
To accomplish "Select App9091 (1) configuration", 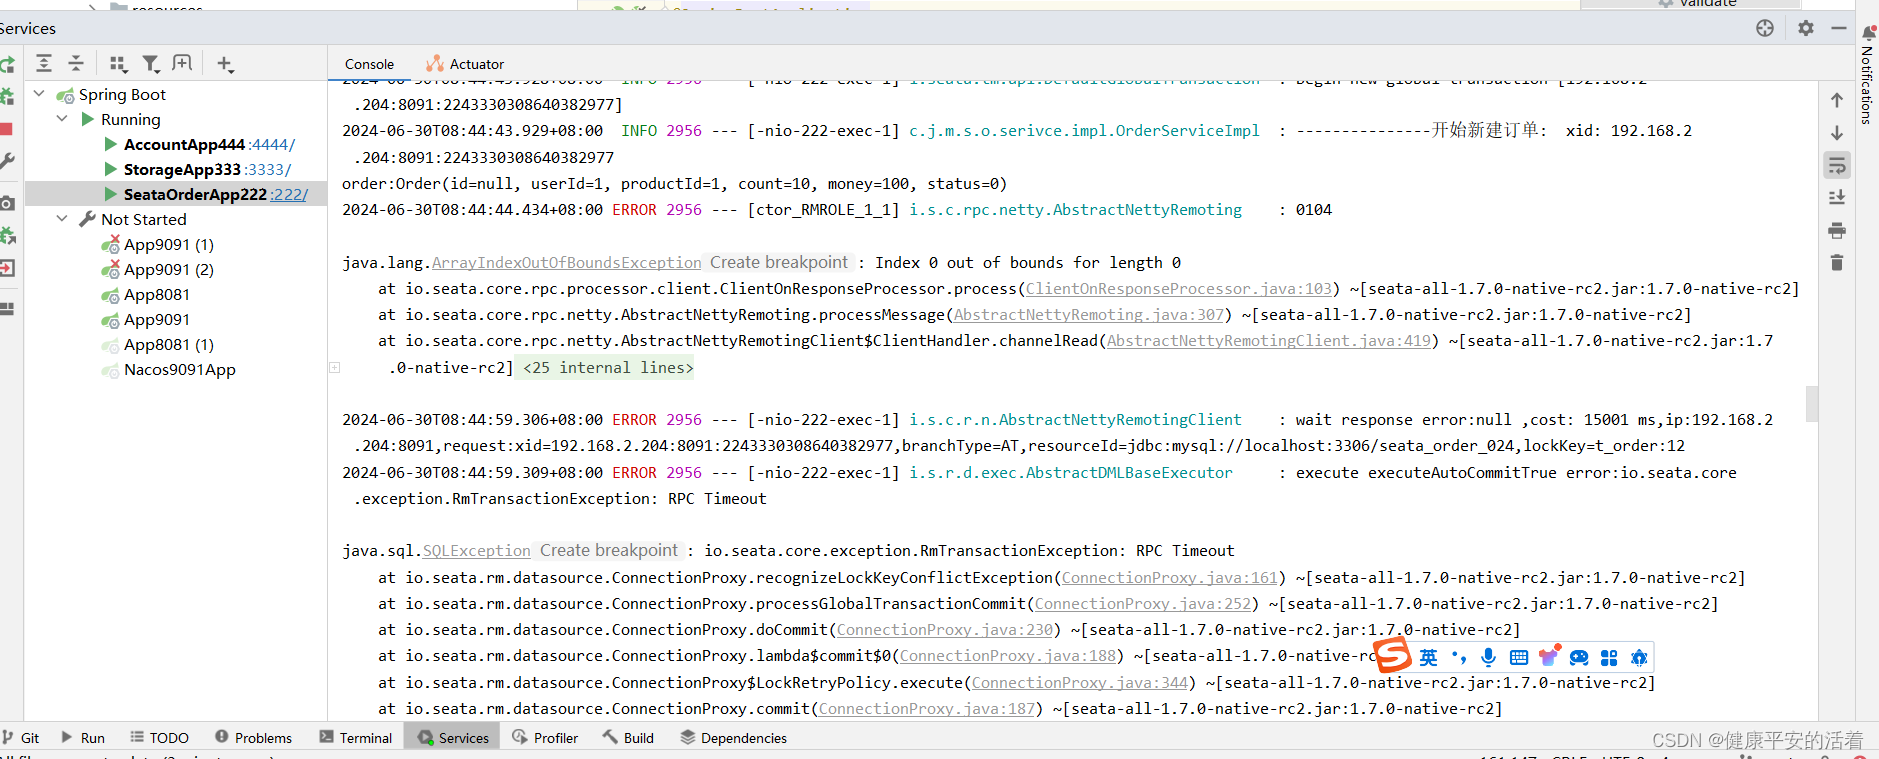I will click(x=169, y=244).
